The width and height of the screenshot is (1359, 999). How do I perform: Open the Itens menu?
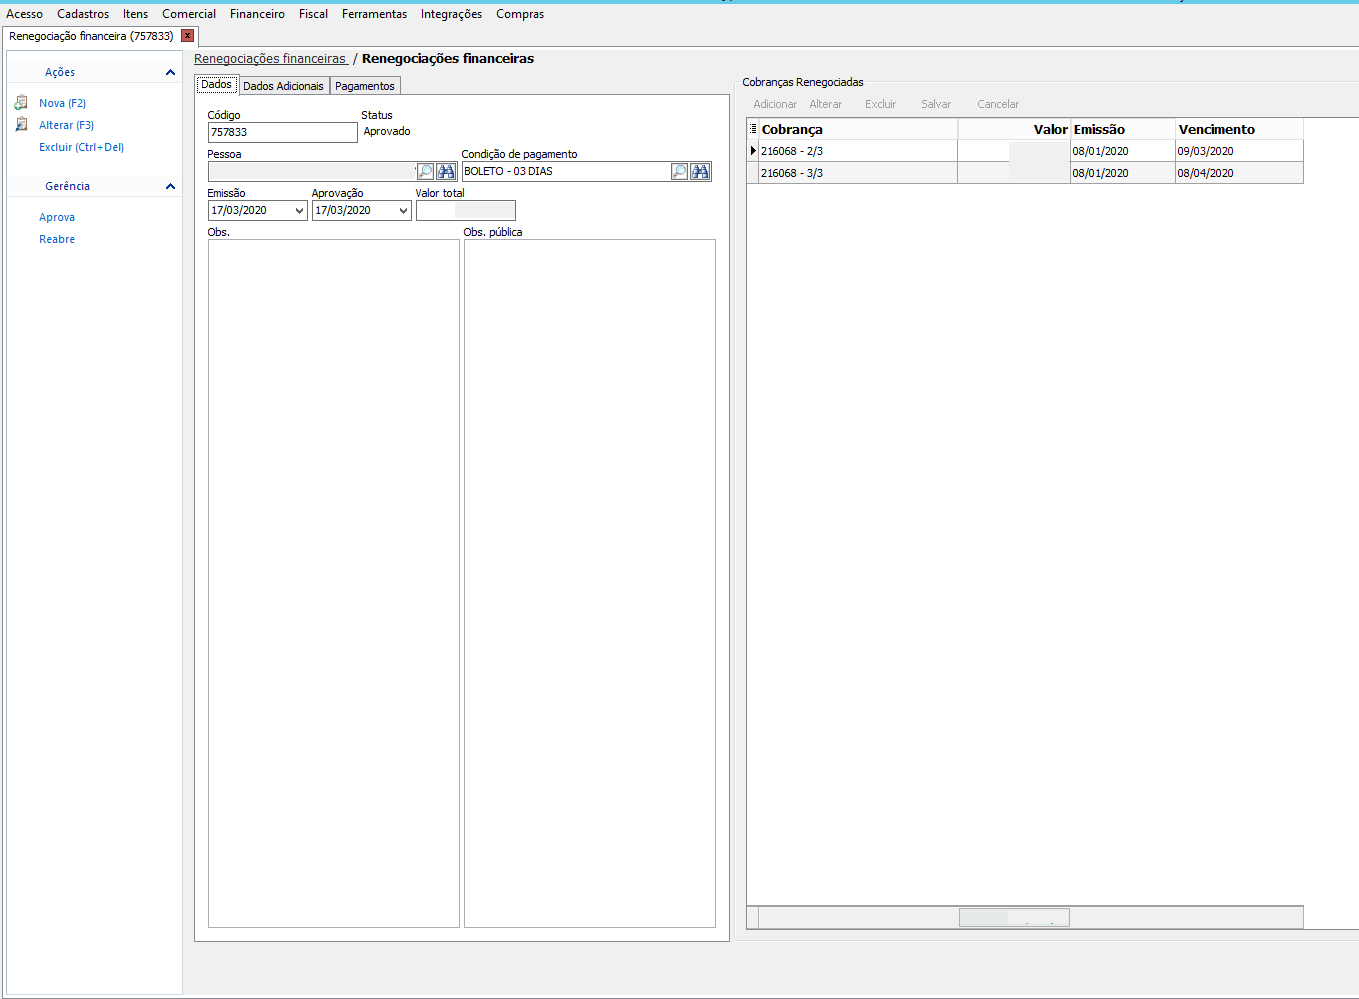click(135, 14)
